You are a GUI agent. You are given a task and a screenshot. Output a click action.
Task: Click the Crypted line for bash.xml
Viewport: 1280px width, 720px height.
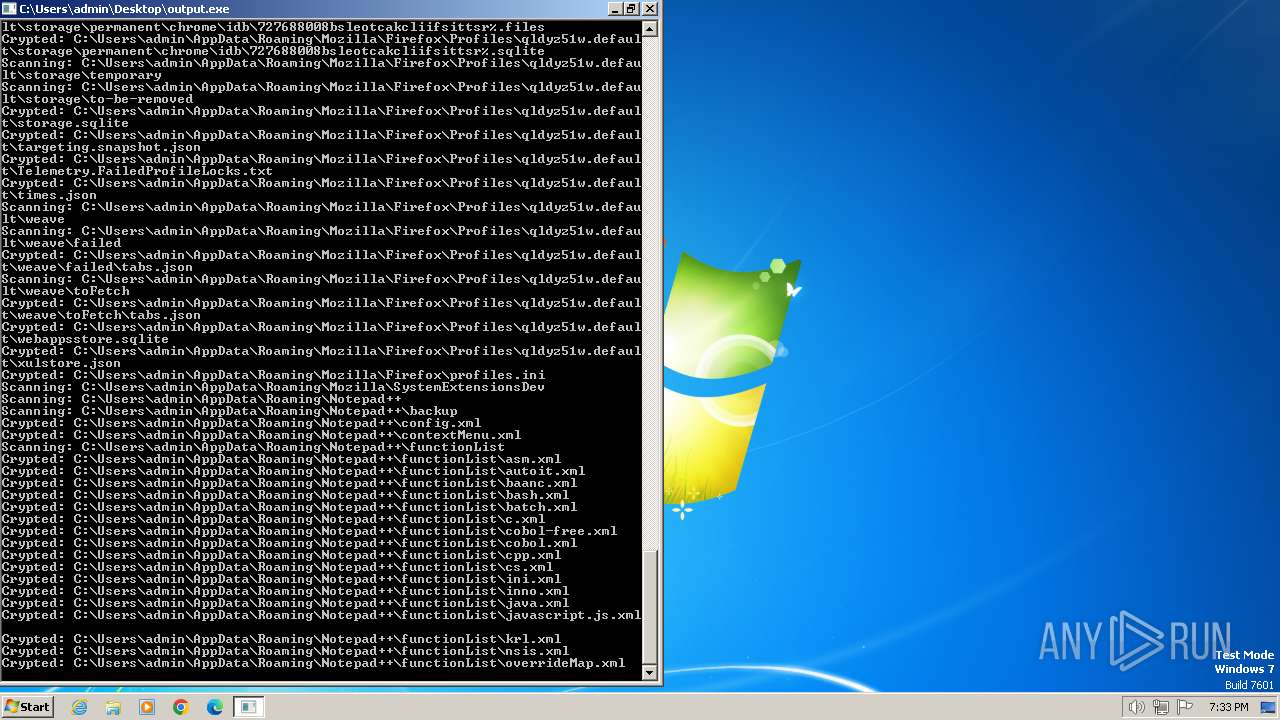[x=285, y=495]
